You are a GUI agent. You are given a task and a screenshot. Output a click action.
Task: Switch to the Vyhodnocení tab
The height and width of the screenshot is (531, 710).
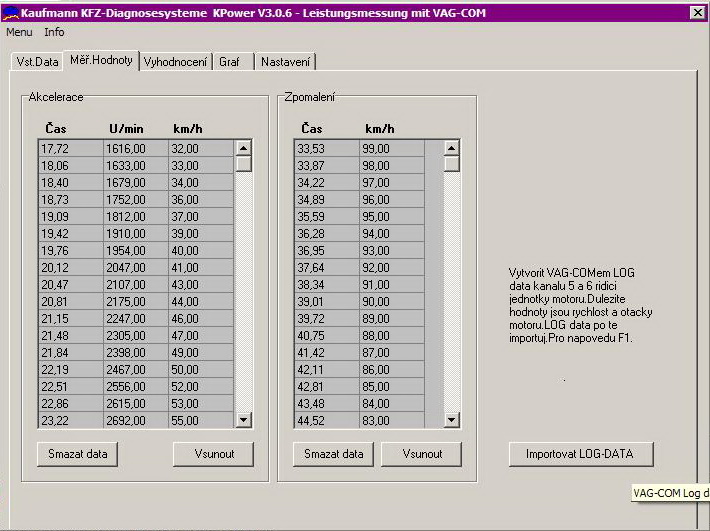click(x=175, y=62)
